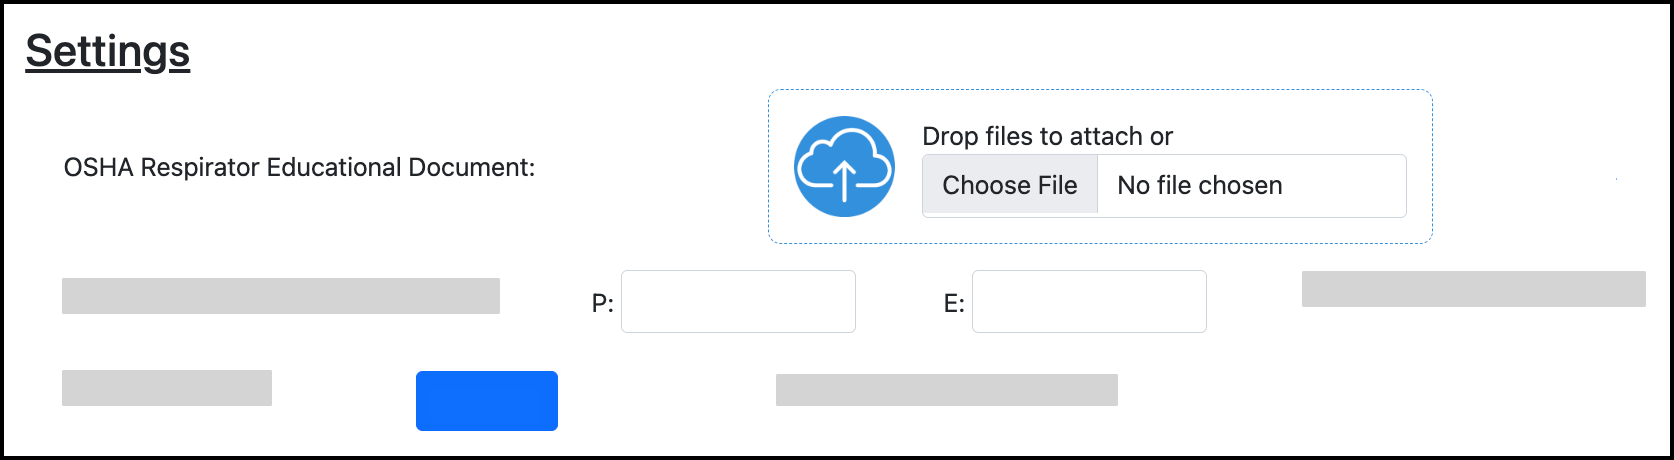Click the 'P:' field label
Viewport: 1674px width, 460px height.
pos(602,303)
